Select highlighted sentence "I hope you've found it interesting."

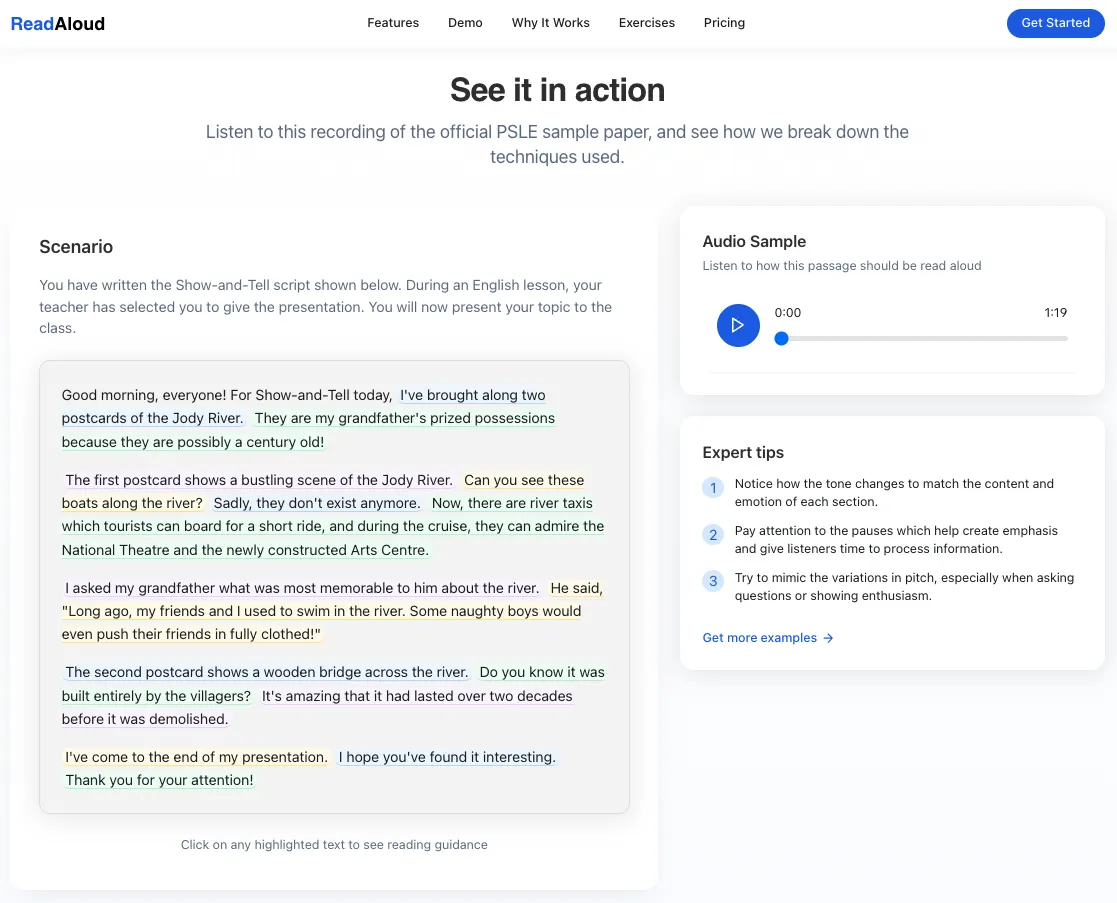click(447, 757)
